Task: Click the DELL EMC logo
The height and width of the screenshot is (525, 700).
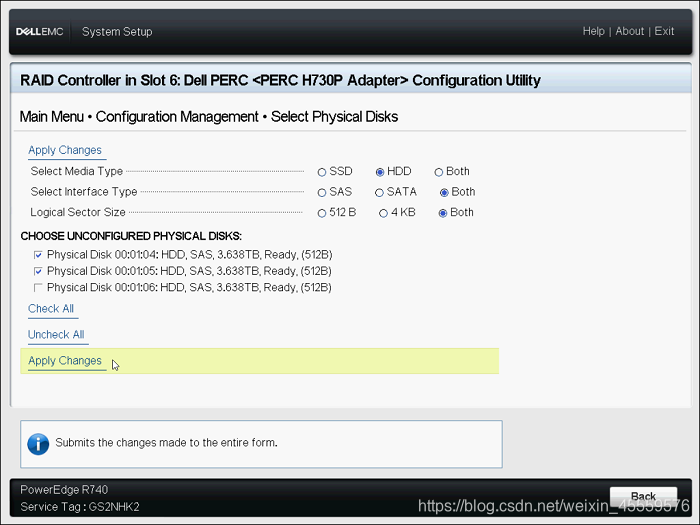Action: 39,32
